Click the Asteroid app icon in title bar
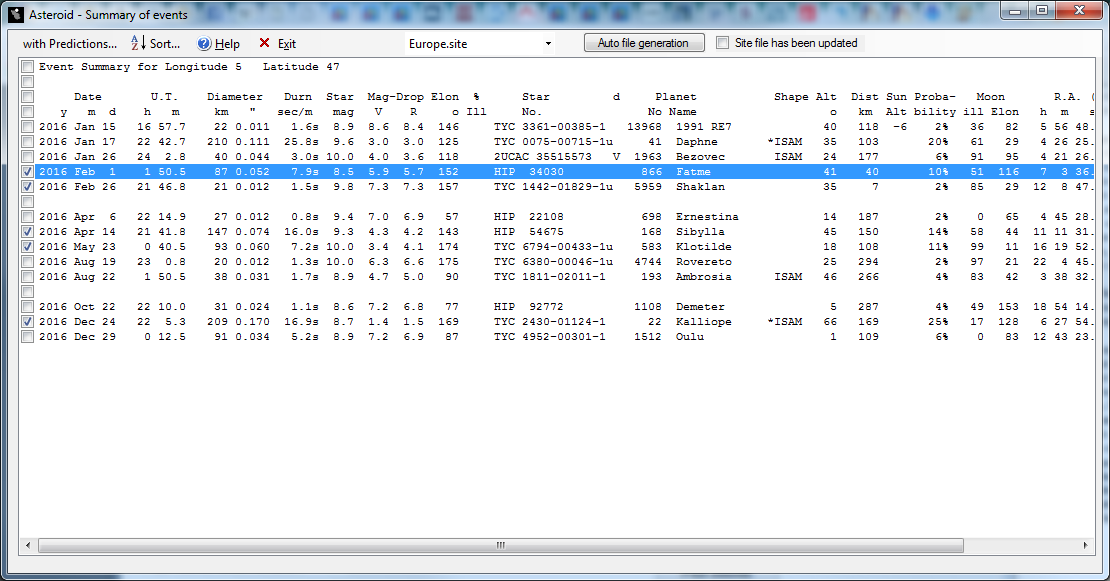The width and height of the screenshot is (1110, 581). tap(15, 14)
